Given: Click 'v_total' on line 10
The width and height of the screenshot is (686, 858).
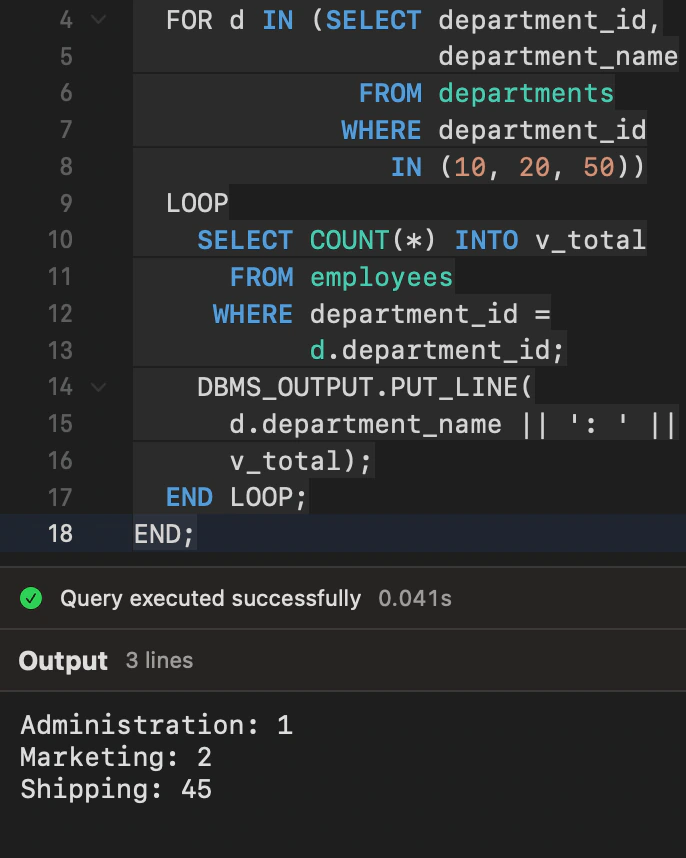Looking at the screenshot, I should tap(590, 240).
